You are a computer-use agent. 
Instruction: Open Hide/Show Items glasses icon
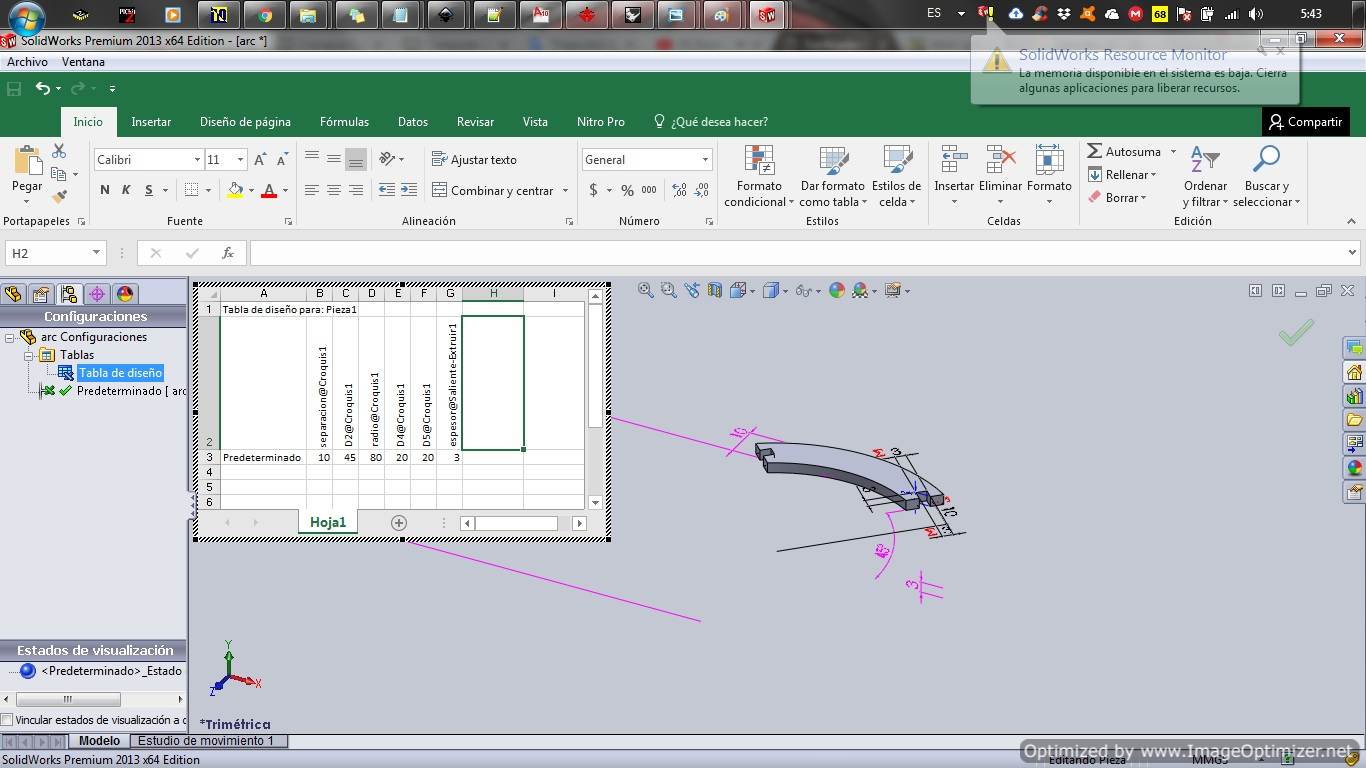tap(803, 290)
